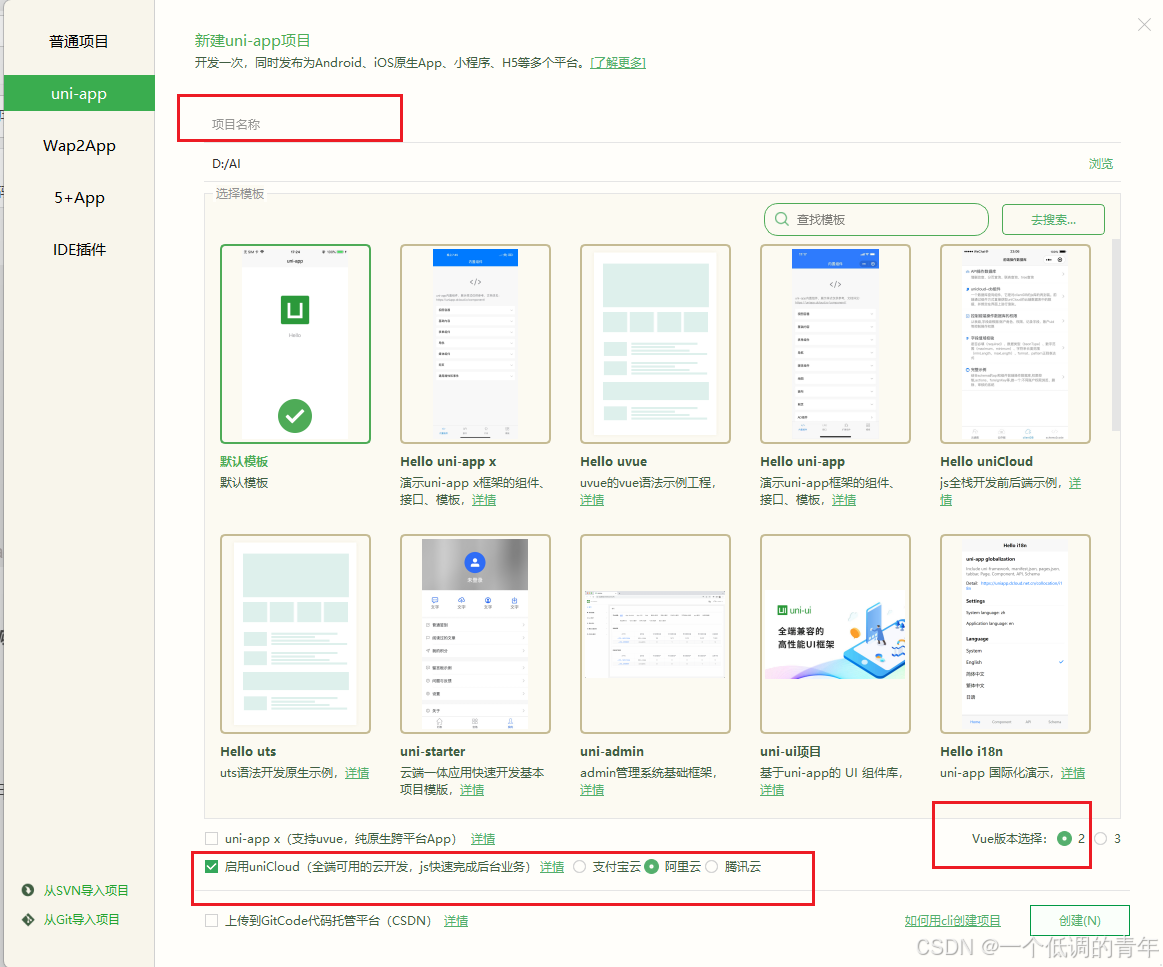Open 详情 link under Hello uni-app

(843, 501)
